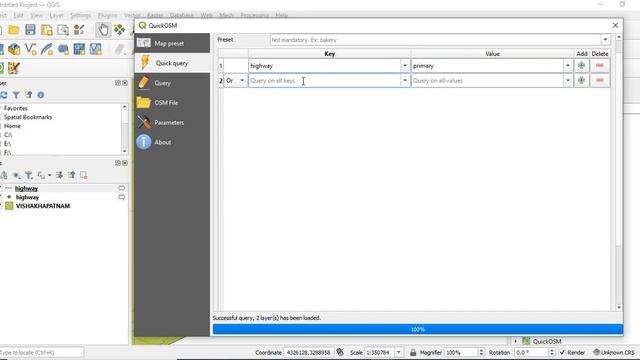Click Unknown CRS in status bar
This screenshot has height=360, width=640.
[x=614, y=352]
